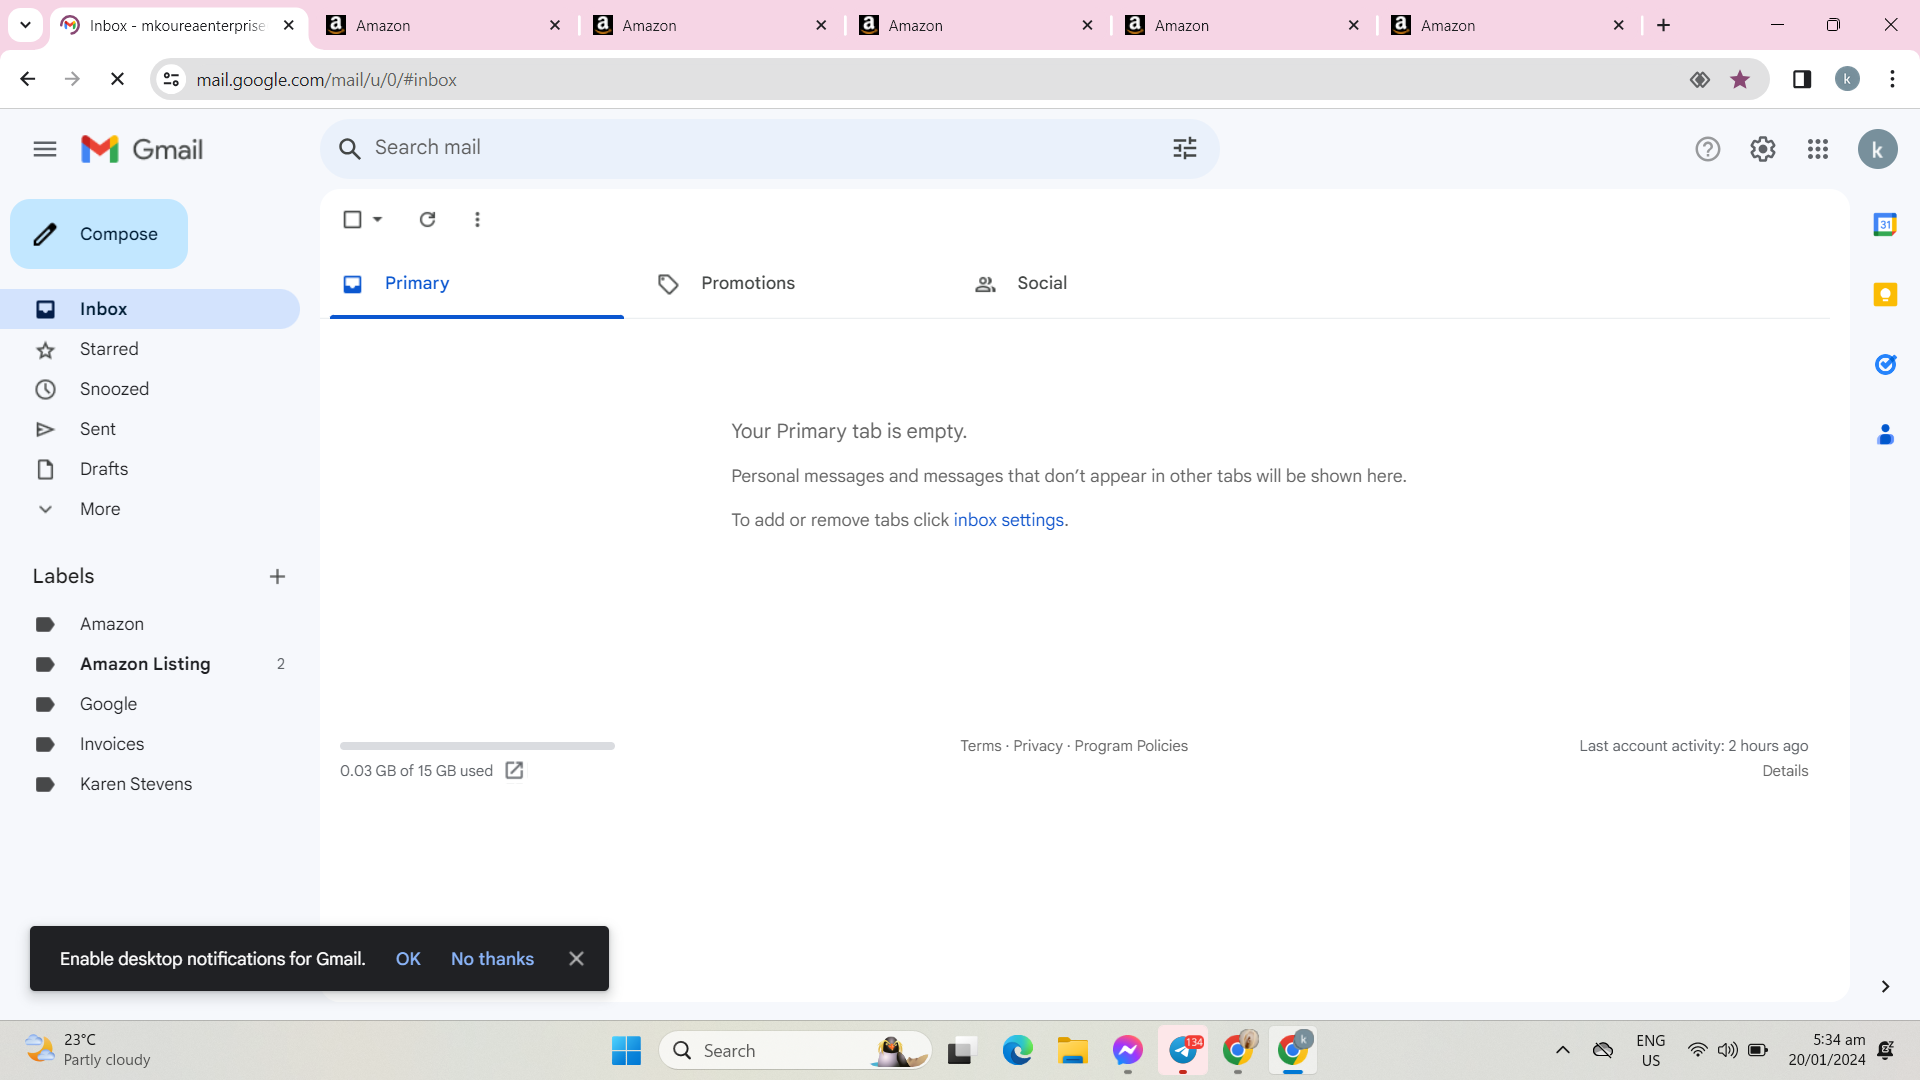Image resolution: width=1920 pixels, height=1080 pixels.
Task: Open the Gmail main menu hamburger
Action: tap(45, 149)
